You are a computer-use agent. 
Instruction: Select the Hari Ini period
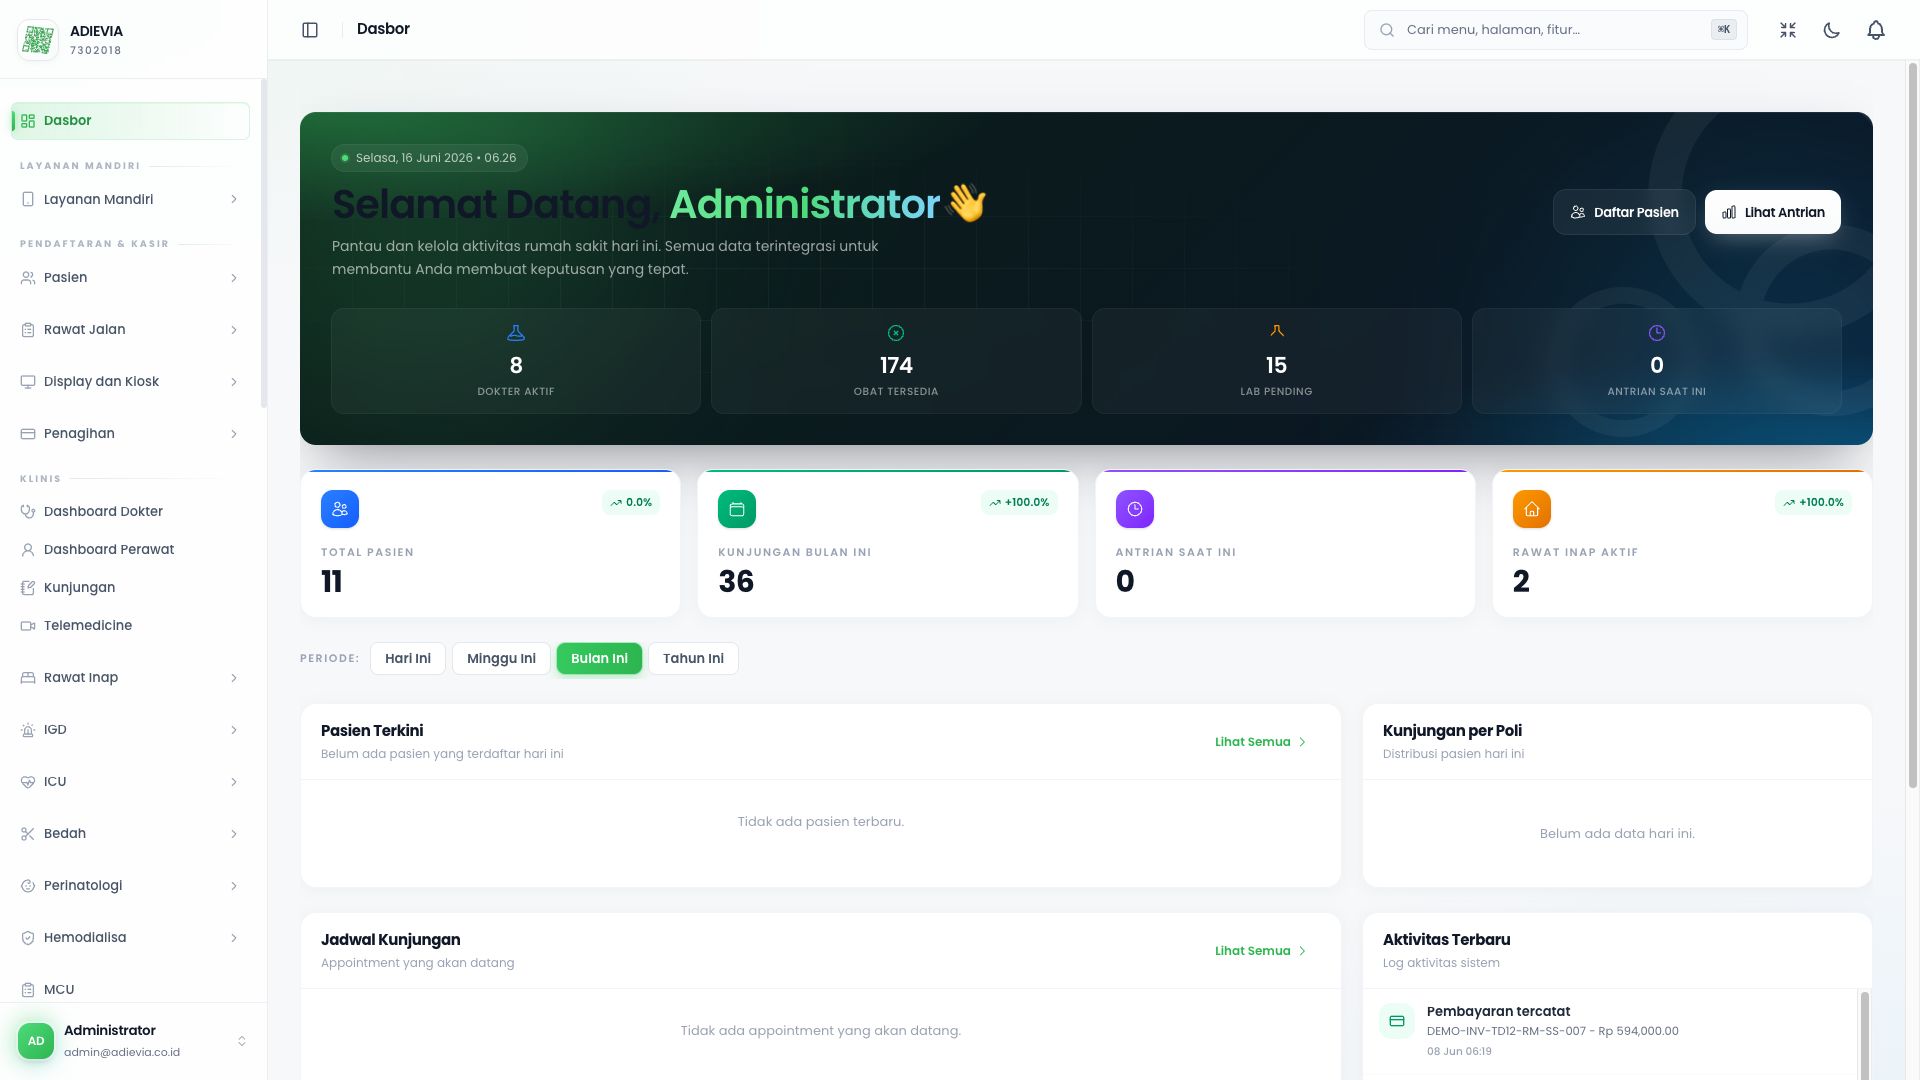408,658
